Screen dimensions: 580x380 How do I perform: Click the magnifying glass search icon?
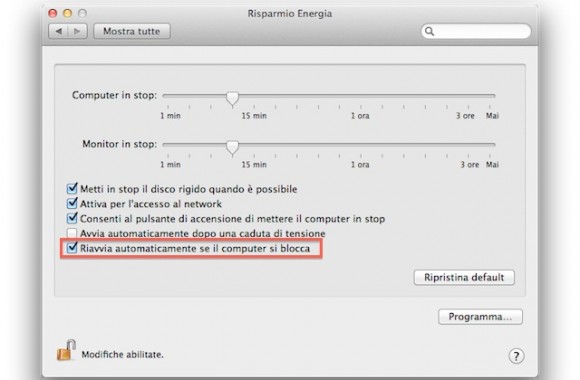(429, 31)
